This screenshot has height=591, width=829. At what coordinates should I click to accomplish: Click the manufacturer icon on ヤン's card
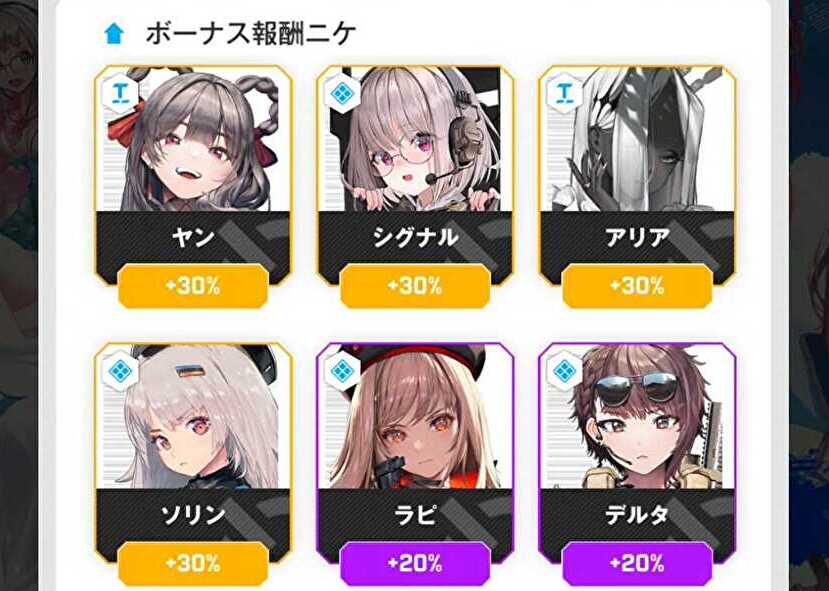(x=121, y=93)
